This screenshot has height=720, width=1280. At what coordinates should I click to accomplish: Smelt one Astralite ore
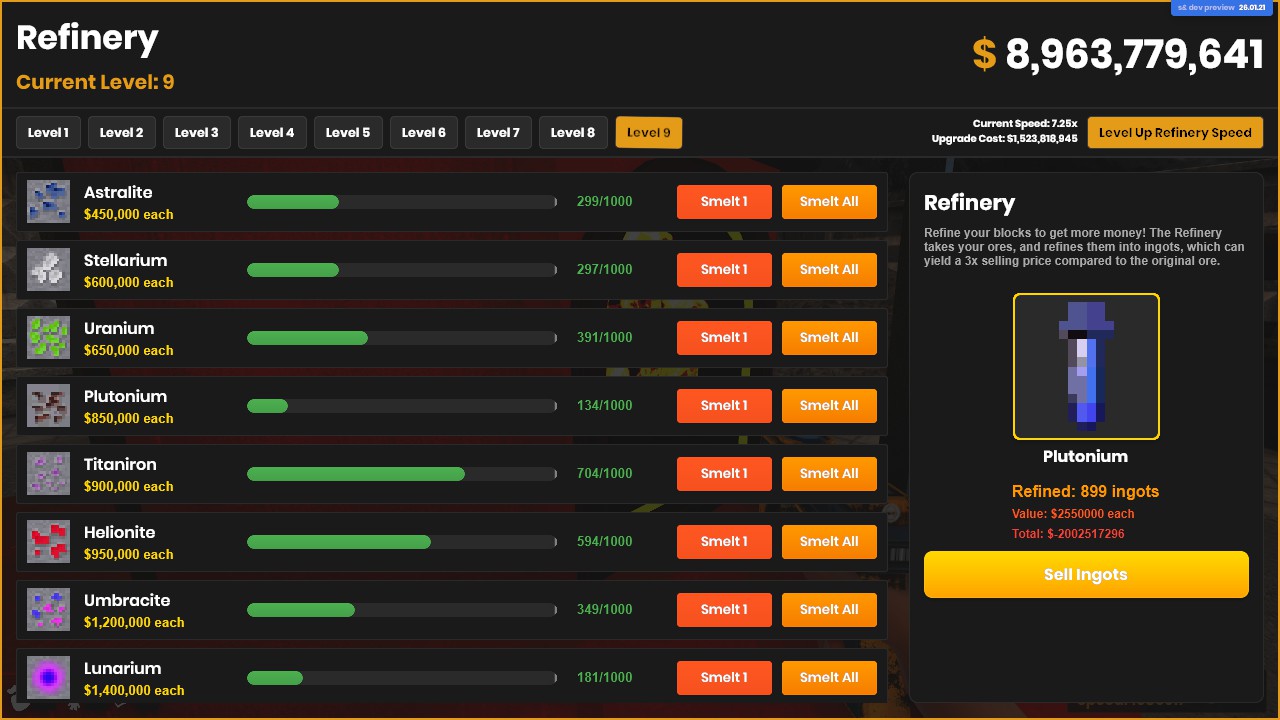coord(724,202)
